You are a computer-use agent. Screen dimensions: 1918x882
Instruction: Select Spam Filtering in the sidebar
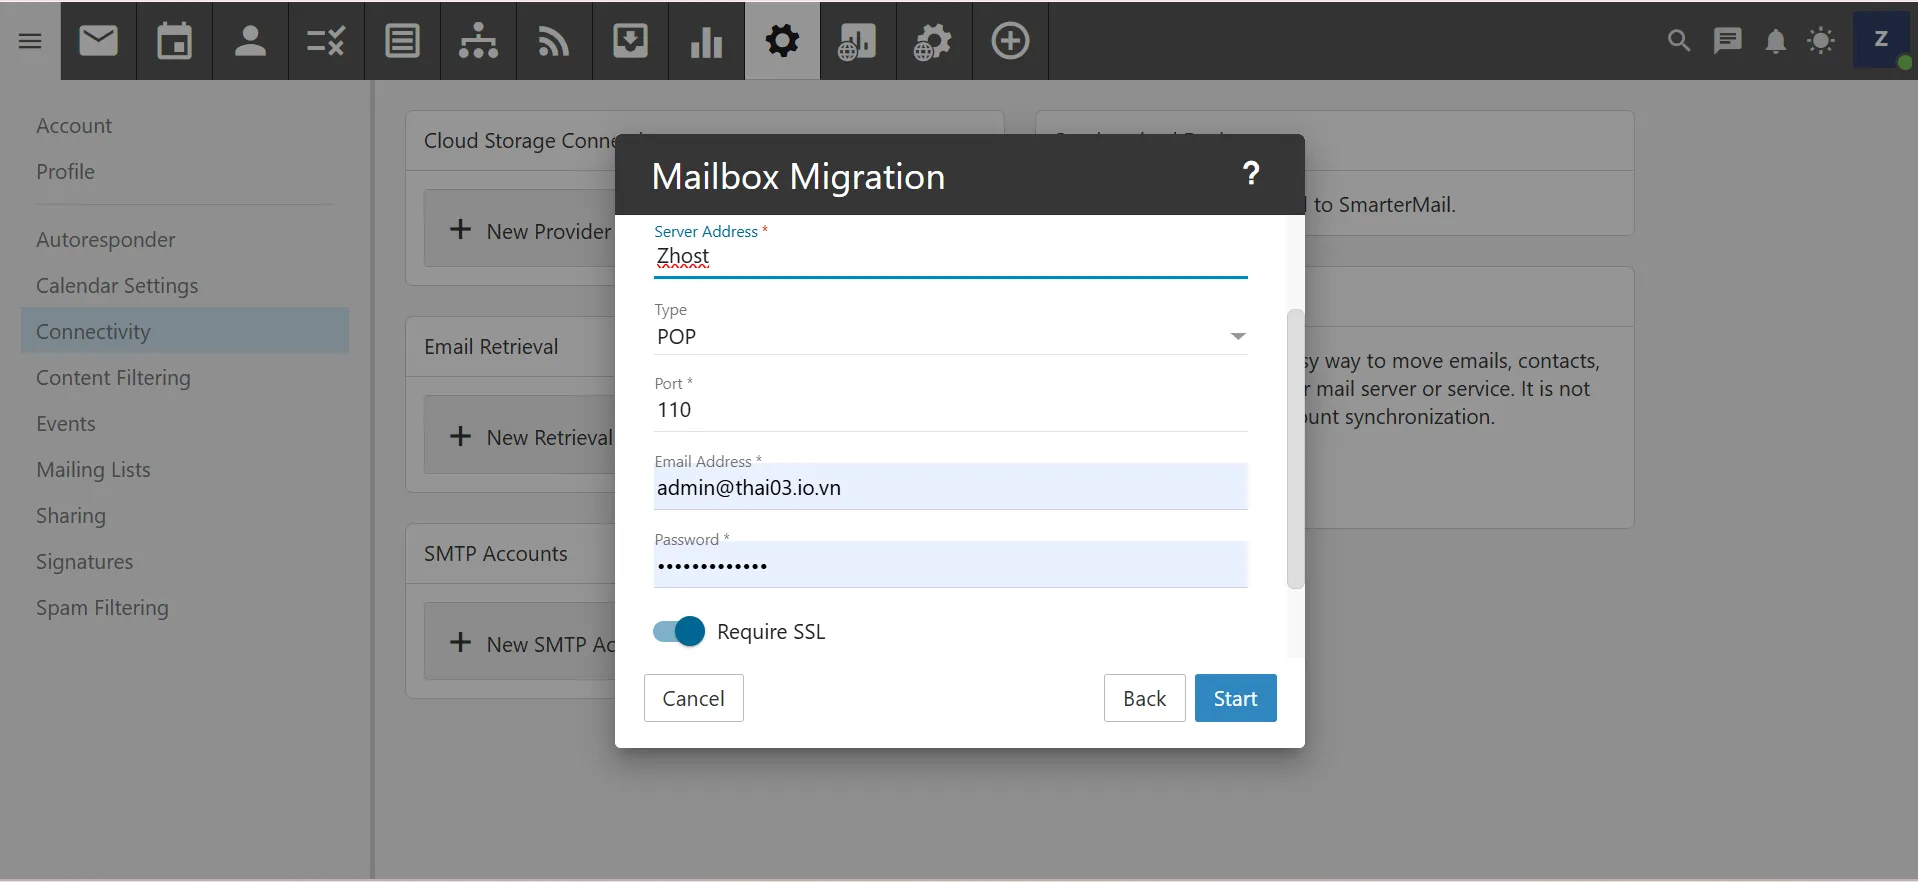[x=102, y=608]
